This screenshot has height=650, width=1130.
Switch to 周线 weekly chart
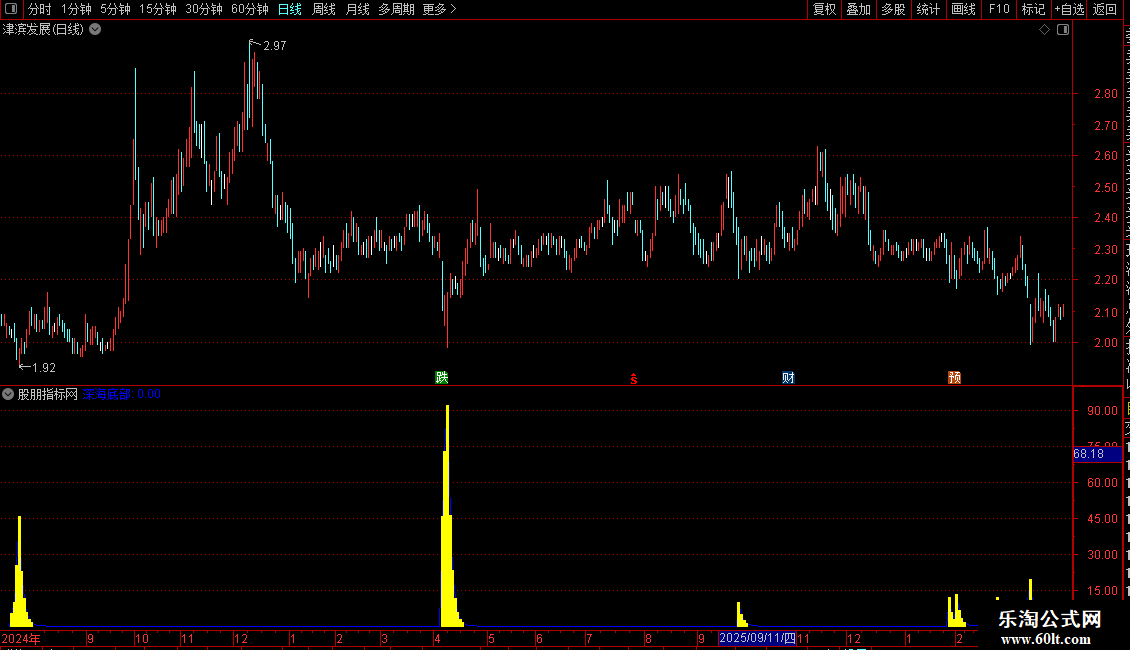pos(324,9)
